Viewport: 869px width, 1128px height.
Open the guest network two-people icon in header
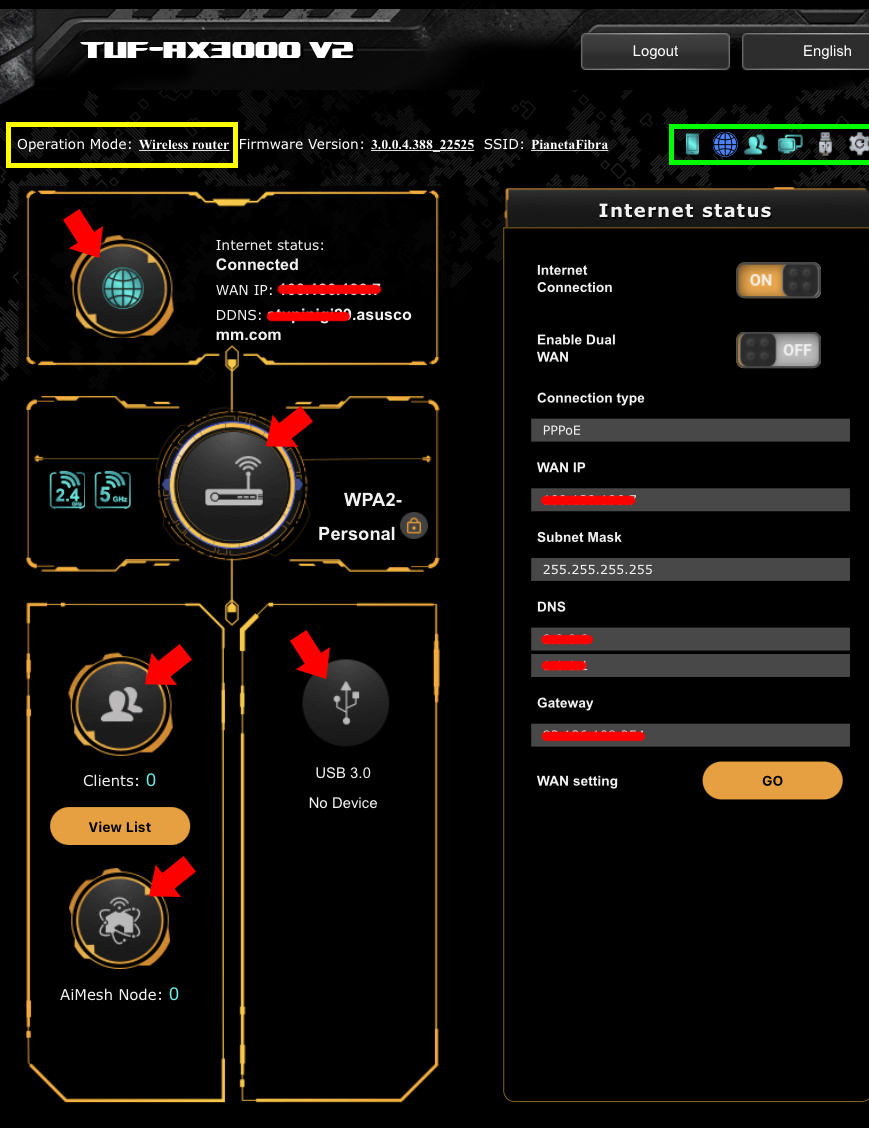tap(755, 145)
